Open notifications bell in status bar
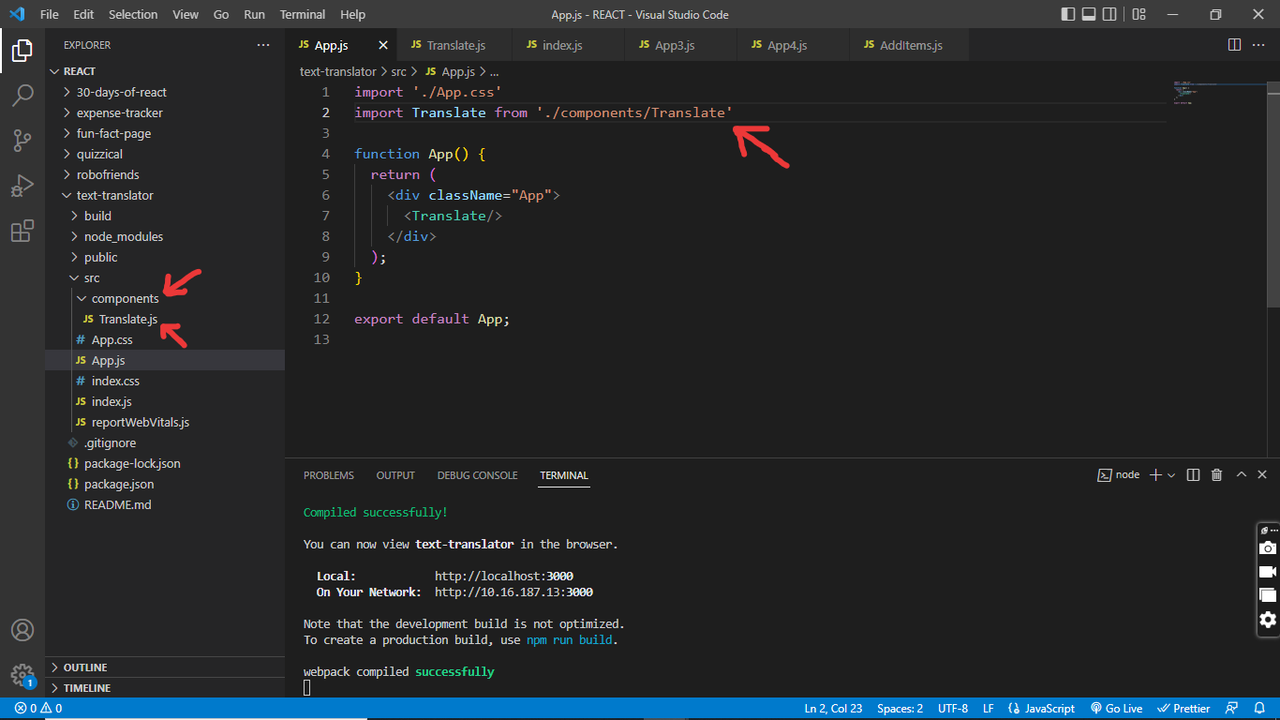Viewport: 1280px width, 720px height. pos(1259,708)
